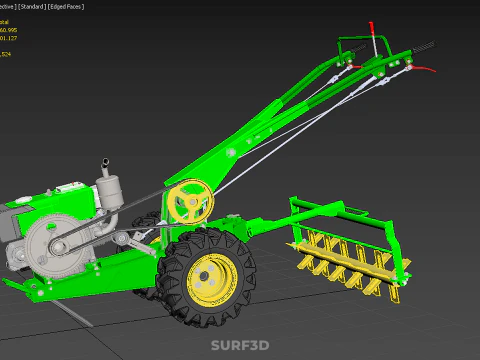Open the [Standard] viewport shading menu
The image size is (480, 360).
[32, 7]
